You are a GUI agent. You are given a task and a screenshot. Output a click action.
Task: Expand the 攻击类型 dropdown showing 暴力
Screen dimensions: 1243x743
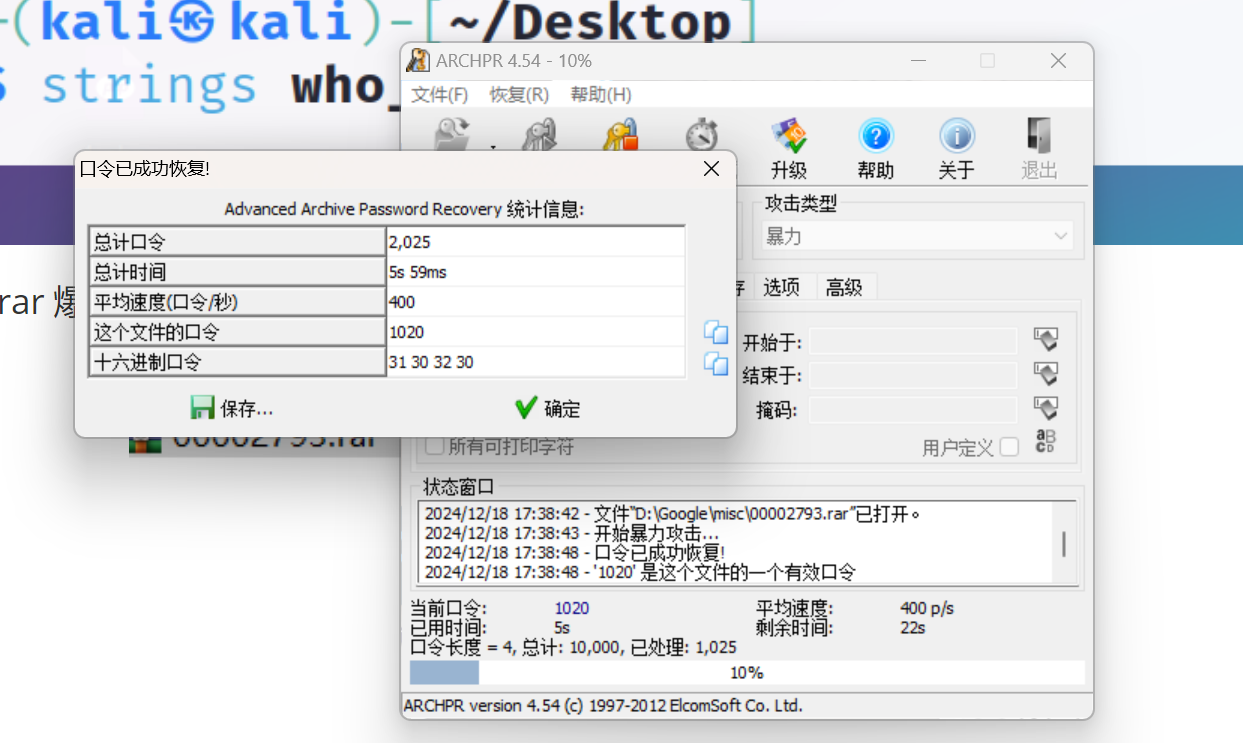point(917,236)
